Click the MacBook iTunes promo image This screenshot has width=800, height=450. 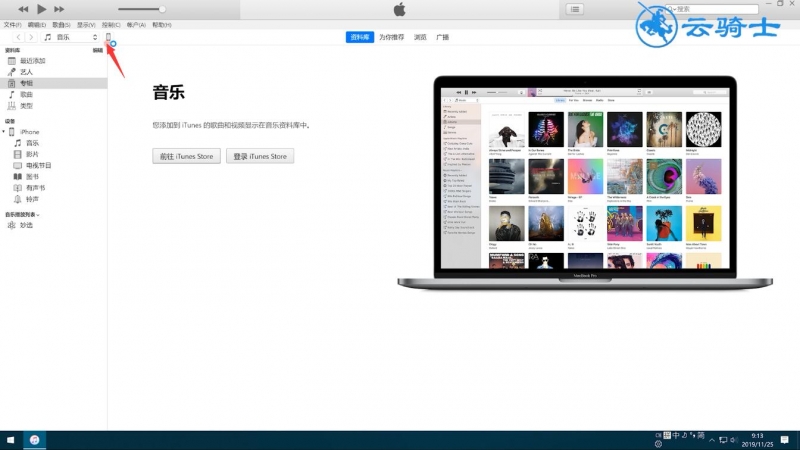click(x=585, y=183)
